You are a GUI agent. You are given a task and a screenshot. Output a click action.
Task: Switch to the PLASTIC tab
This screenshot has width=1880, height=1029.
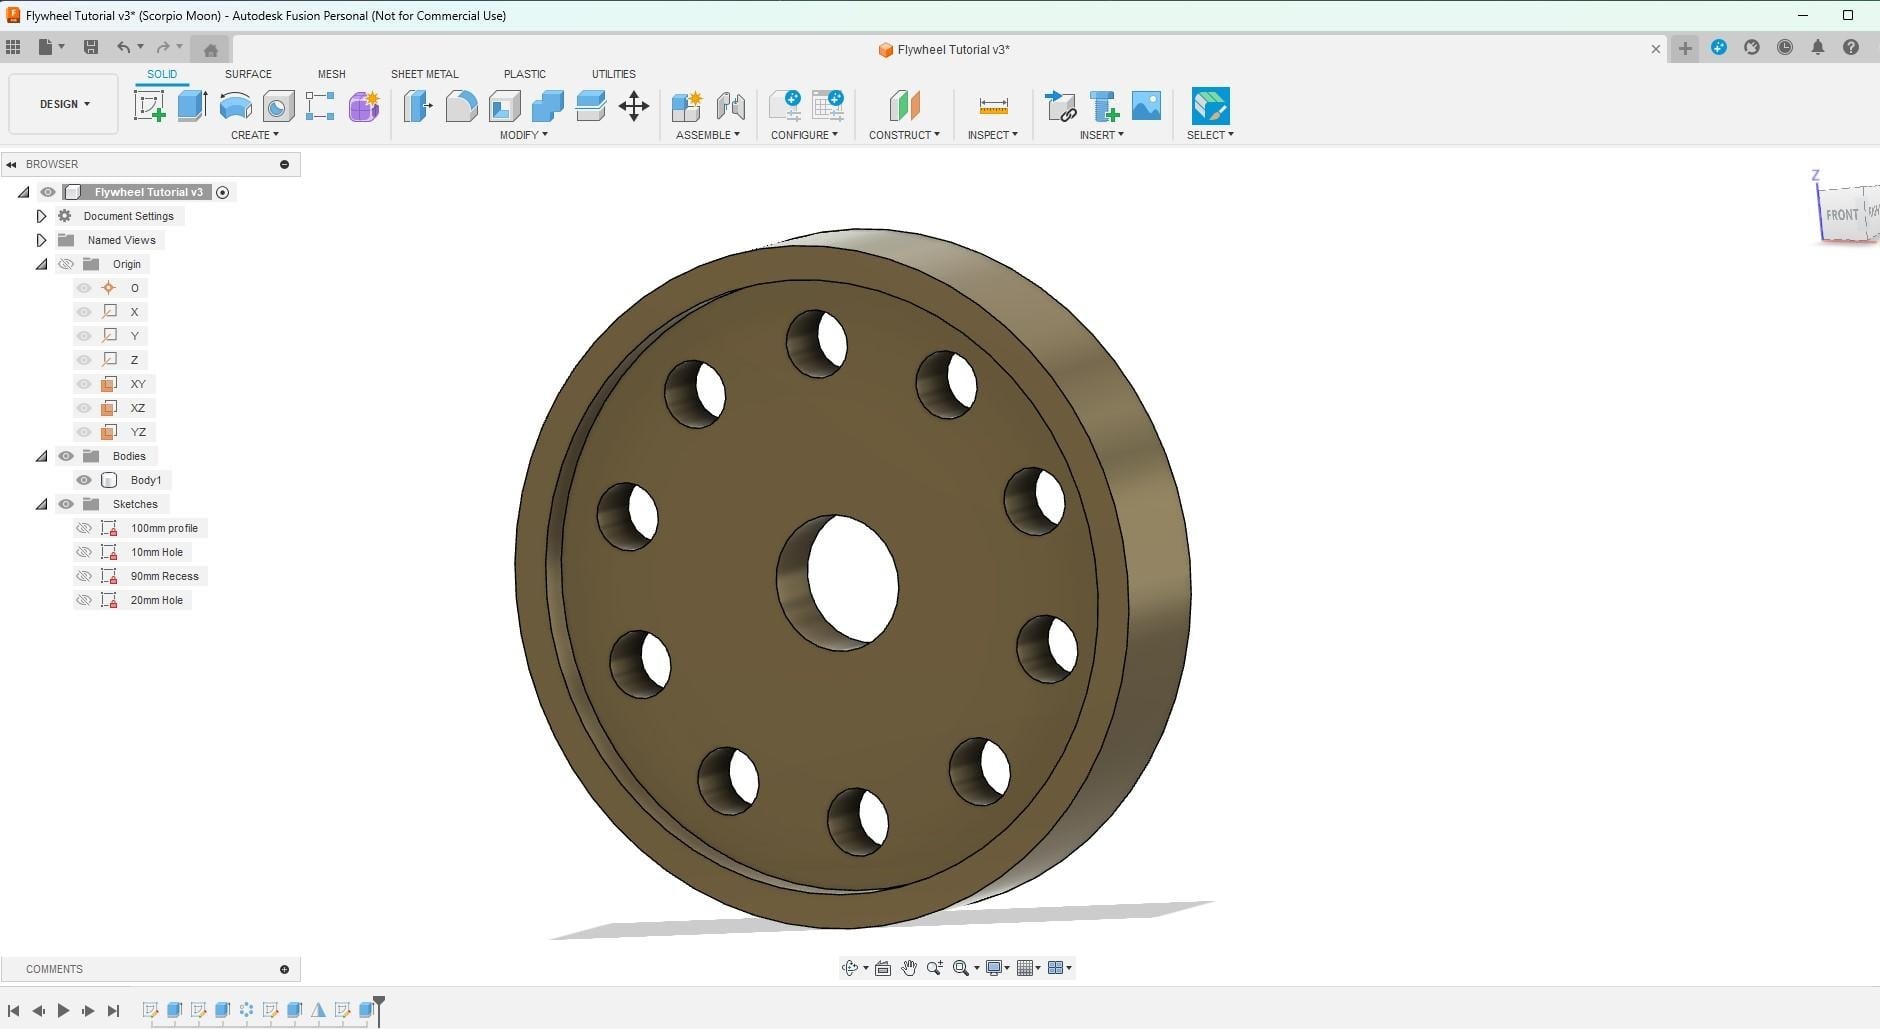point(524,74)
